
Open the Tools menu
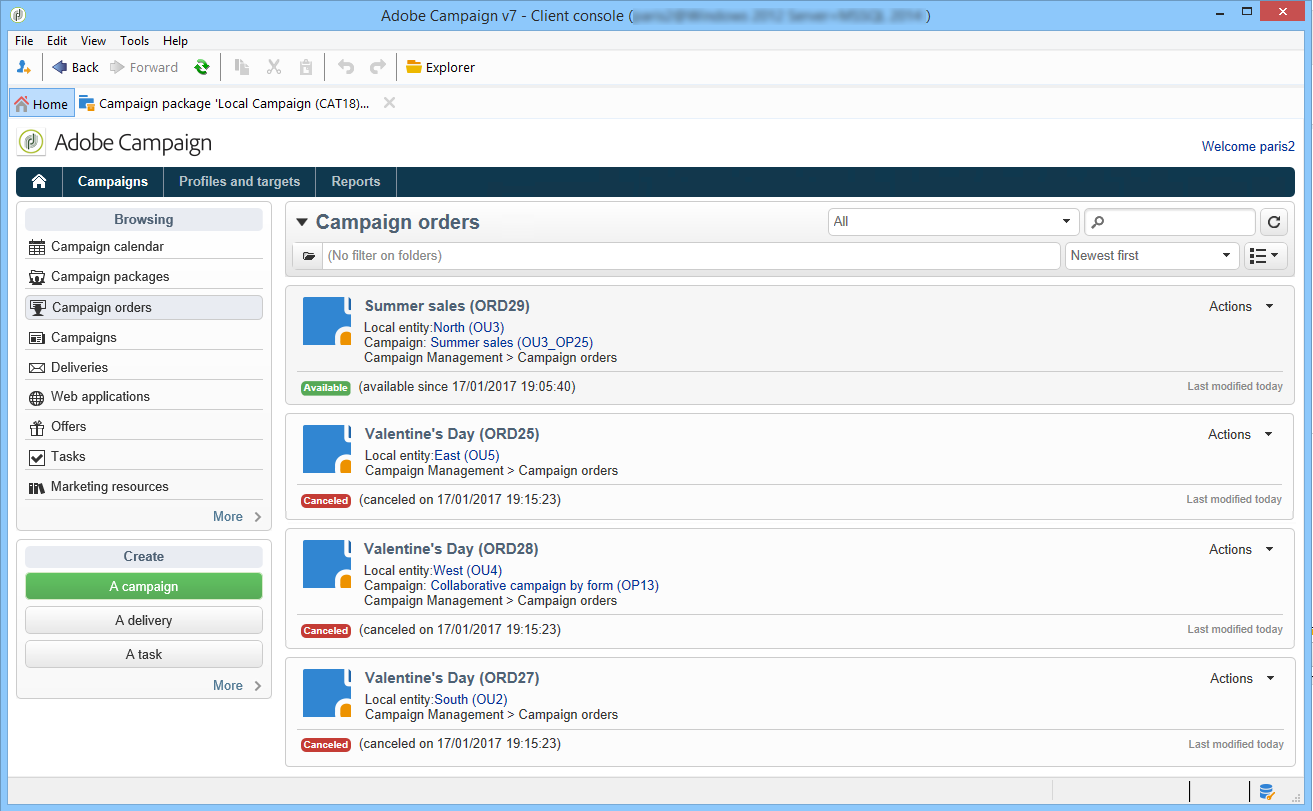tap(134, 41)
